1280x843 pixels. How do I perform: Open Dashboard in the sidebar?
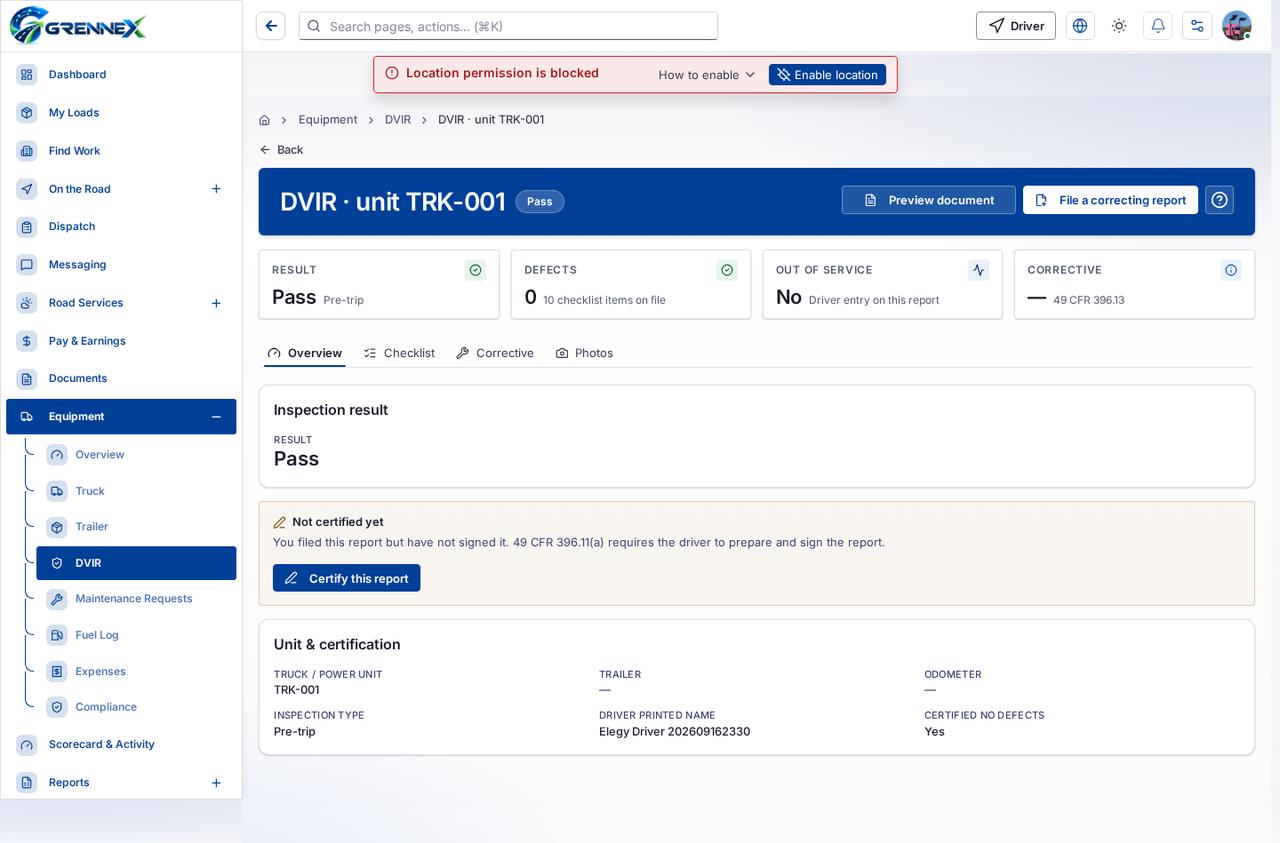coord(121,75)
